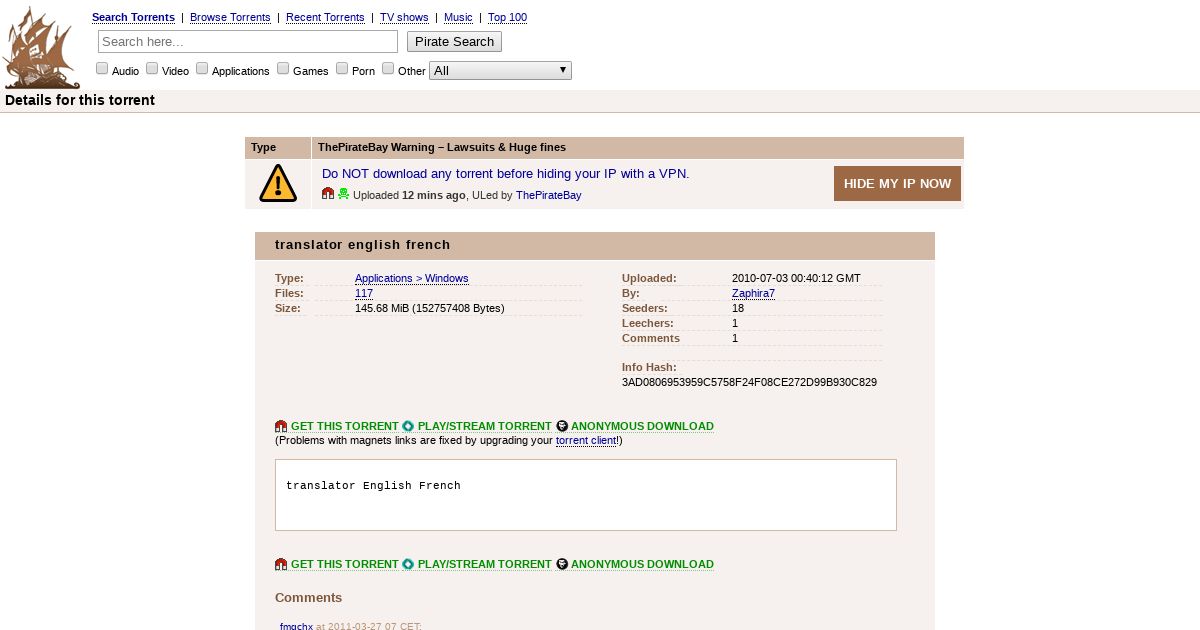Click the Comments heading
Image resolution: width=1200 pixels, height=630 pixels.
[x=308, y=597]
